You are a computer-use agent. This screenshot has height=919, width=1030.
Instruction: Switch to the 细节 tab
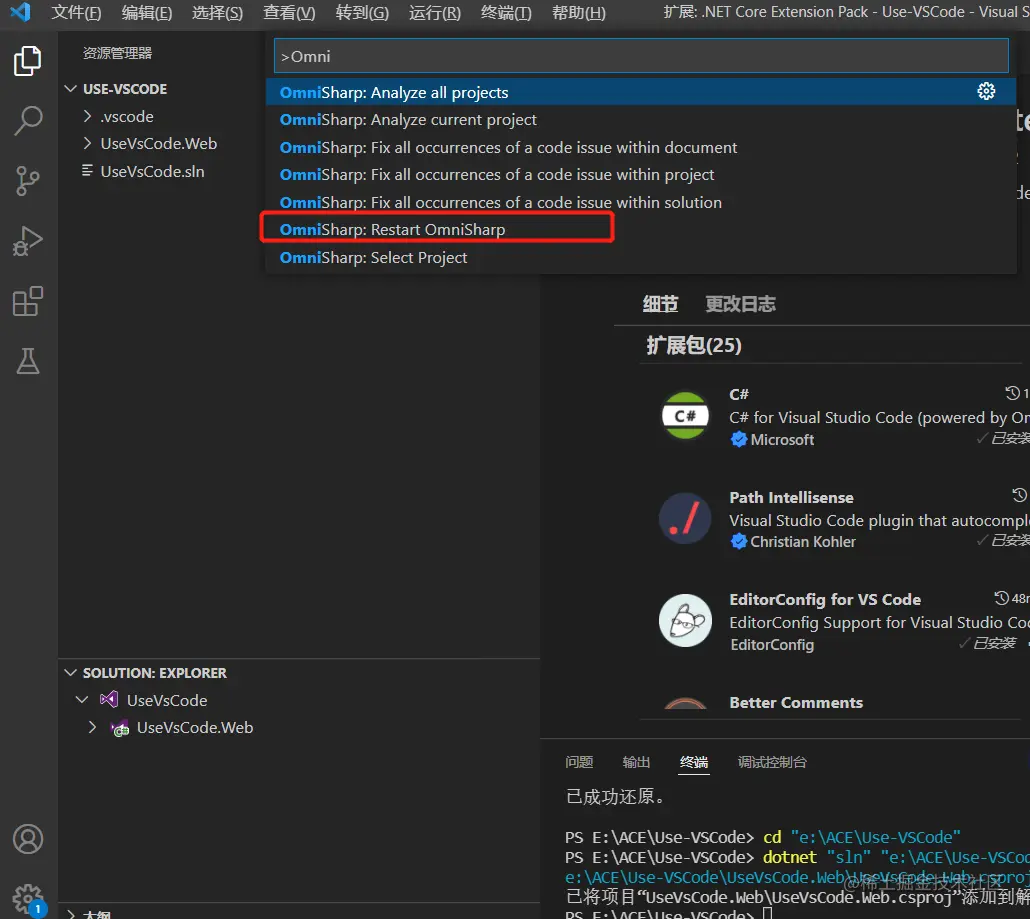click(x=660, y=304)
